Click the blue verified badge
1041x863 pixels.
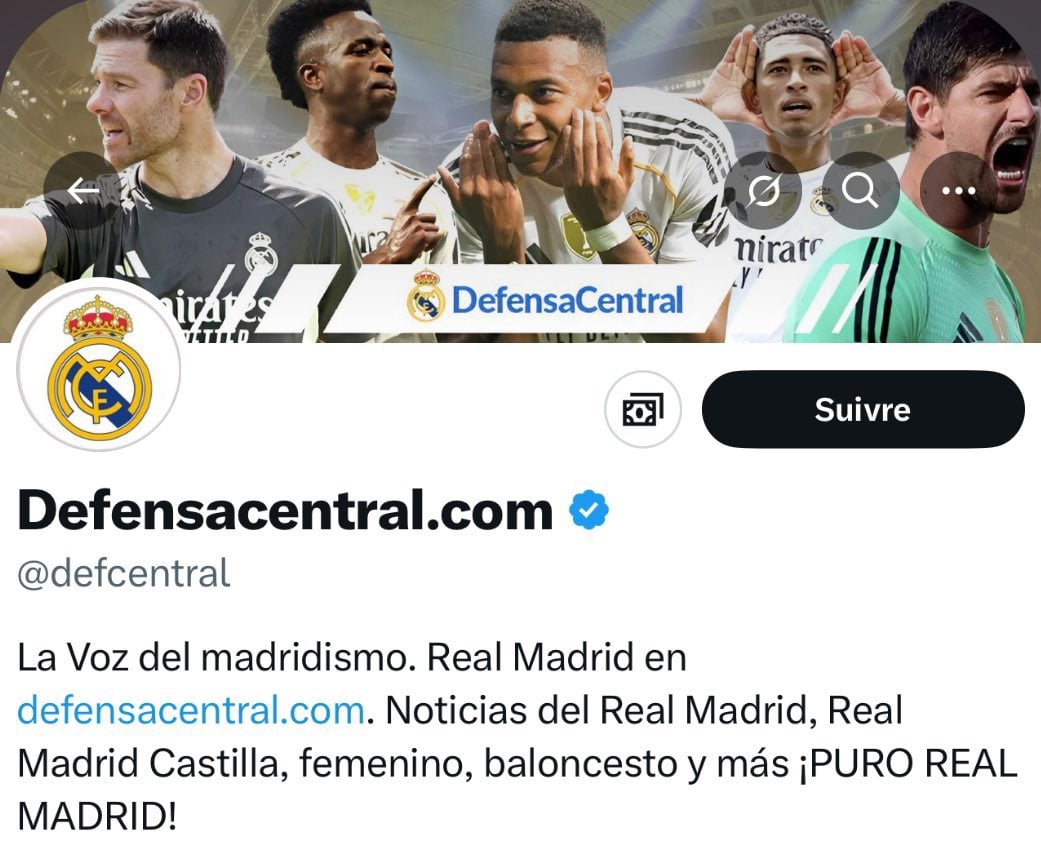pyautogui.click(x=589, y=510)
